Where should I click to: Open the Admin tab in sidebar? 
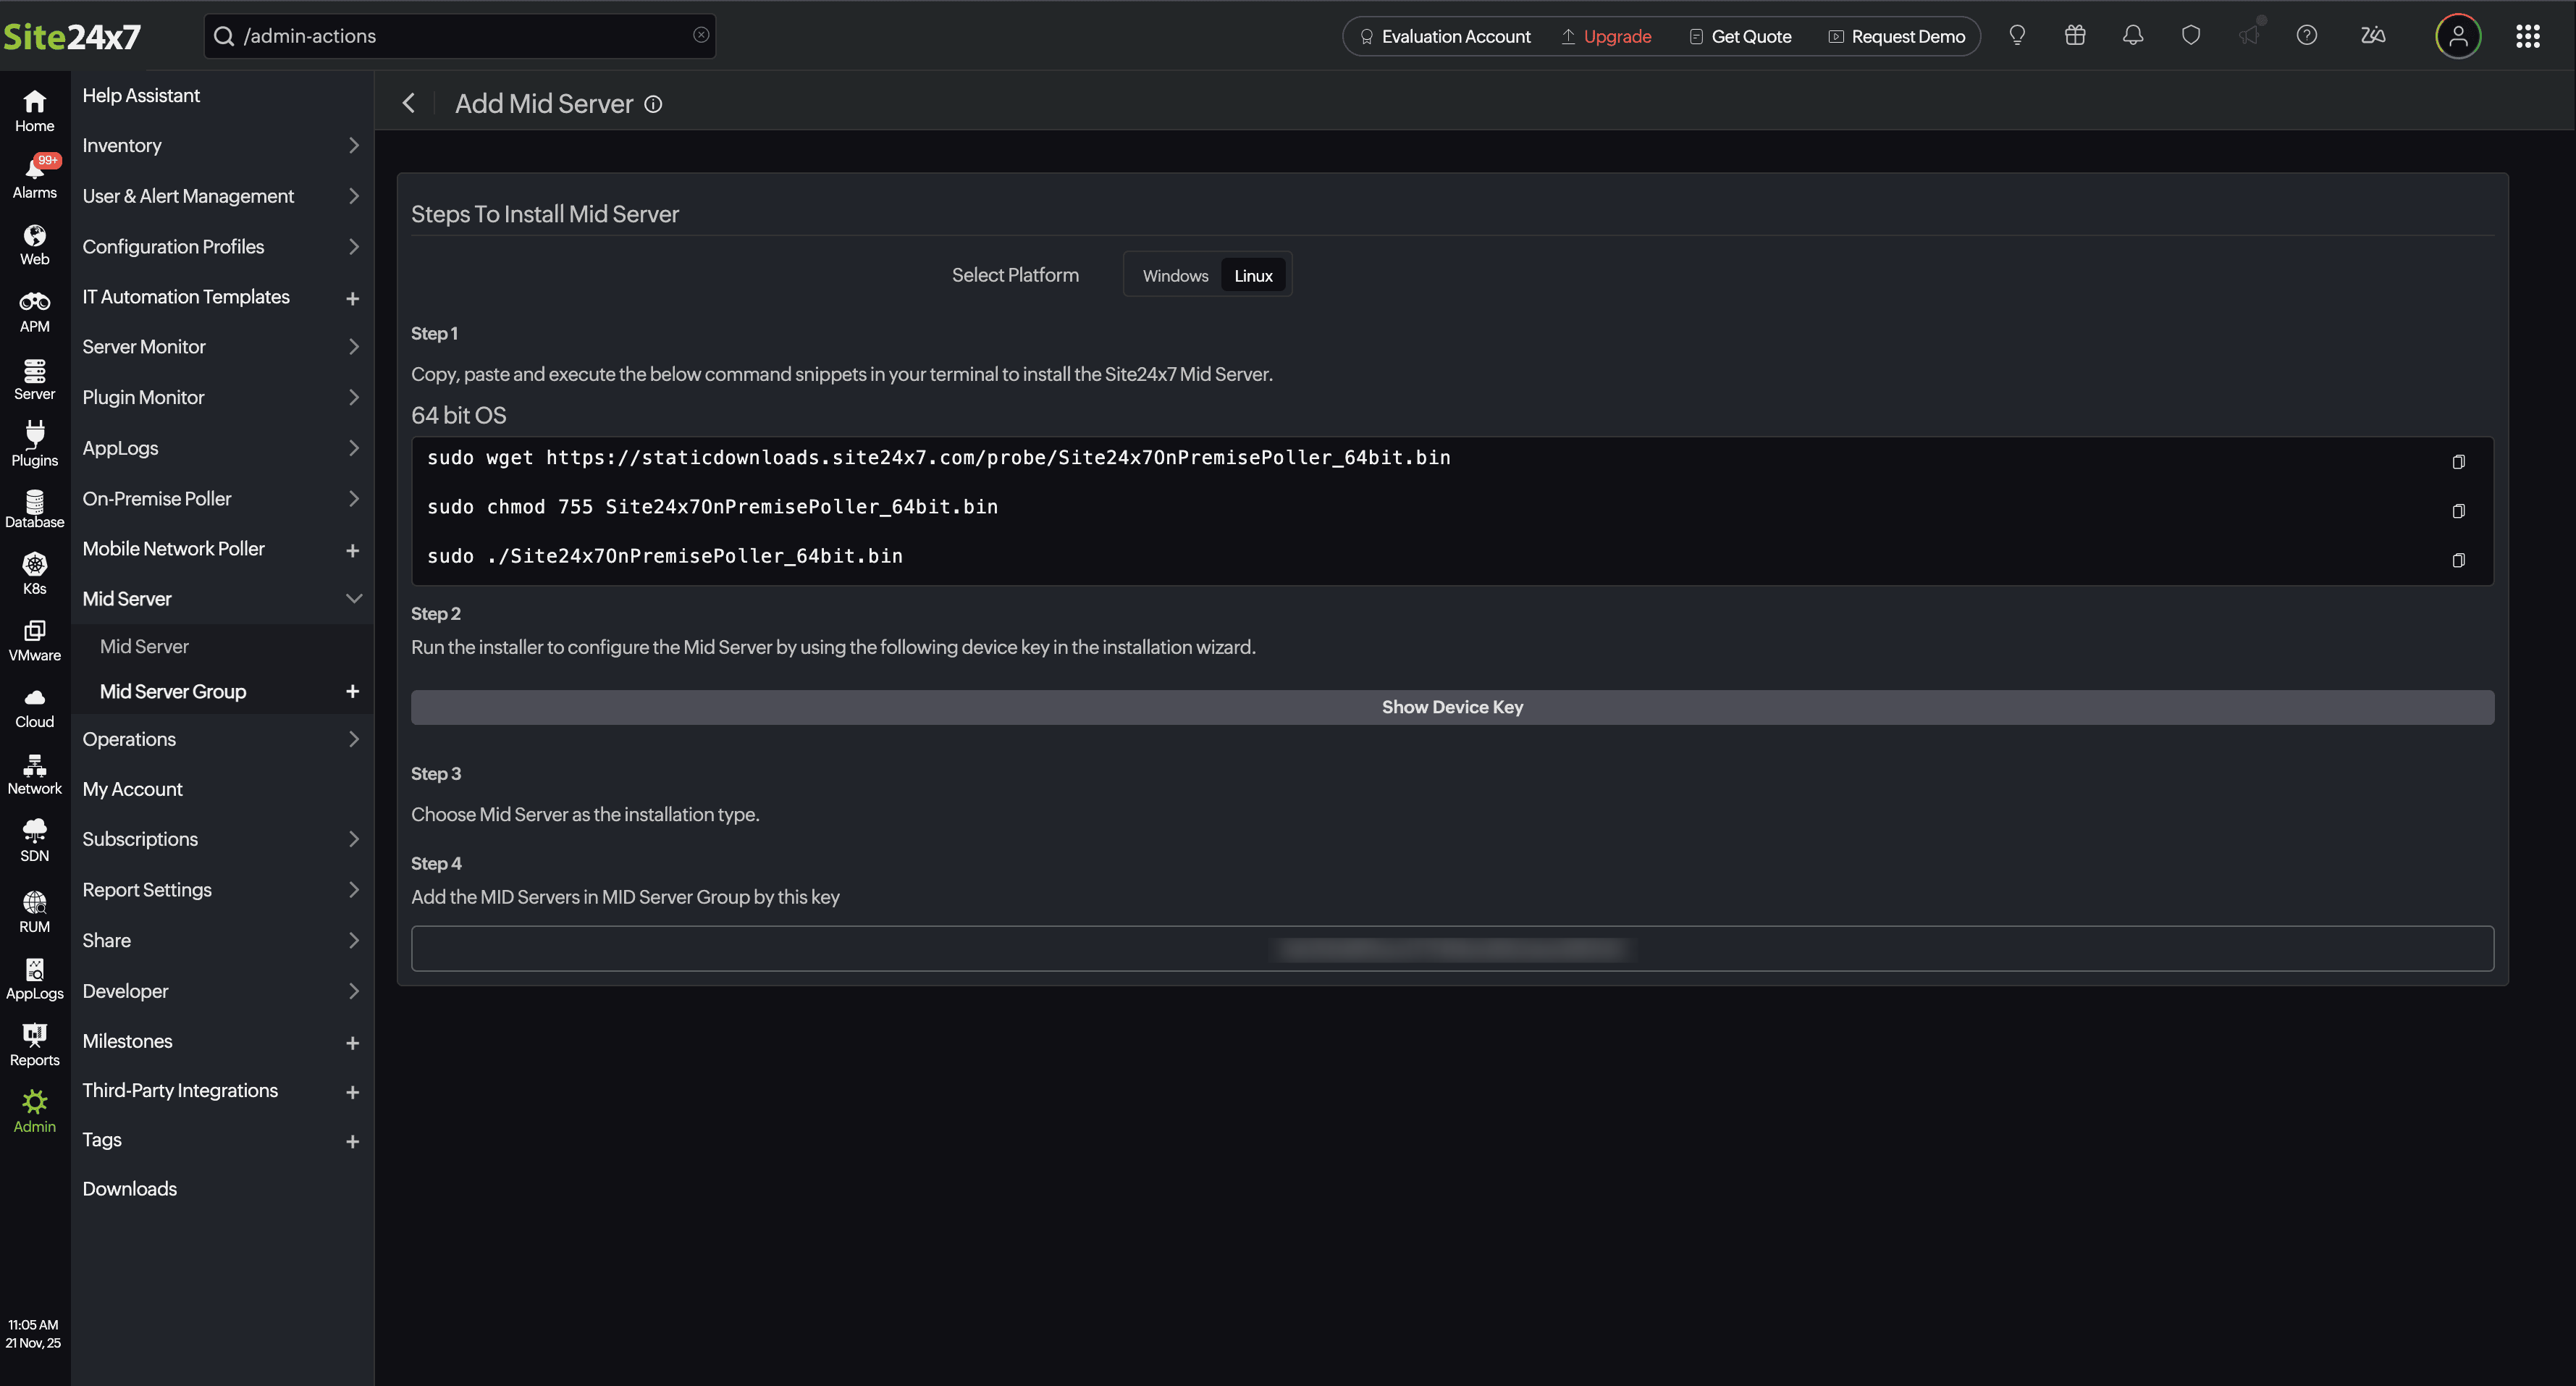[35, 1110]
